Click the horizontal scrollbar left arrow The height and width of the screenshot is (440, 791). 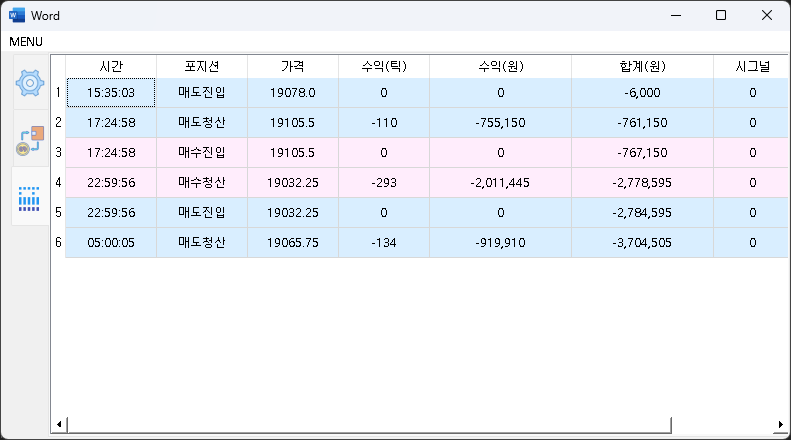(59, 424)
